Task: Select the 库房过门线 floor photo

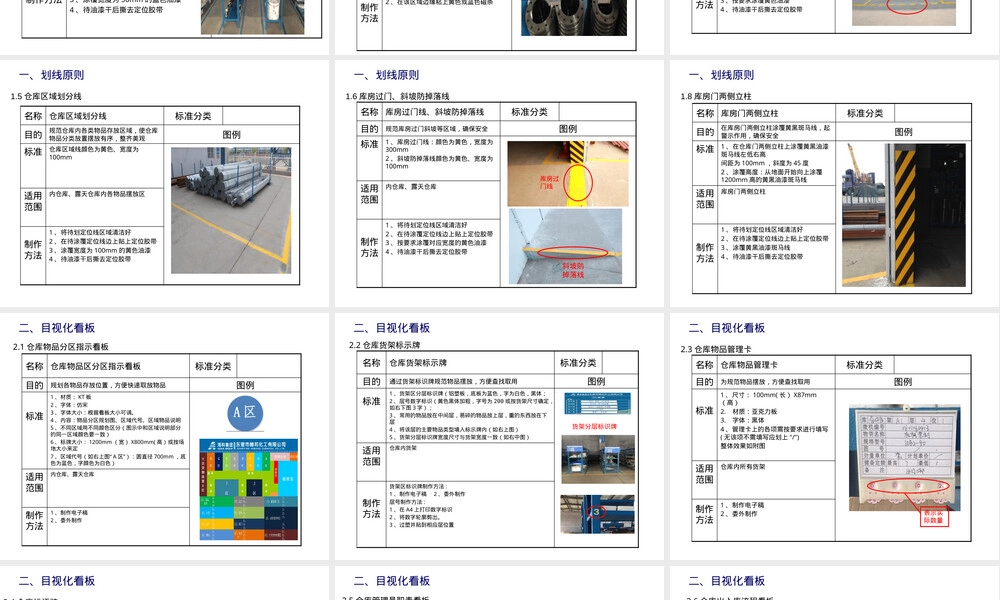Action: click(x=568, y=173)
